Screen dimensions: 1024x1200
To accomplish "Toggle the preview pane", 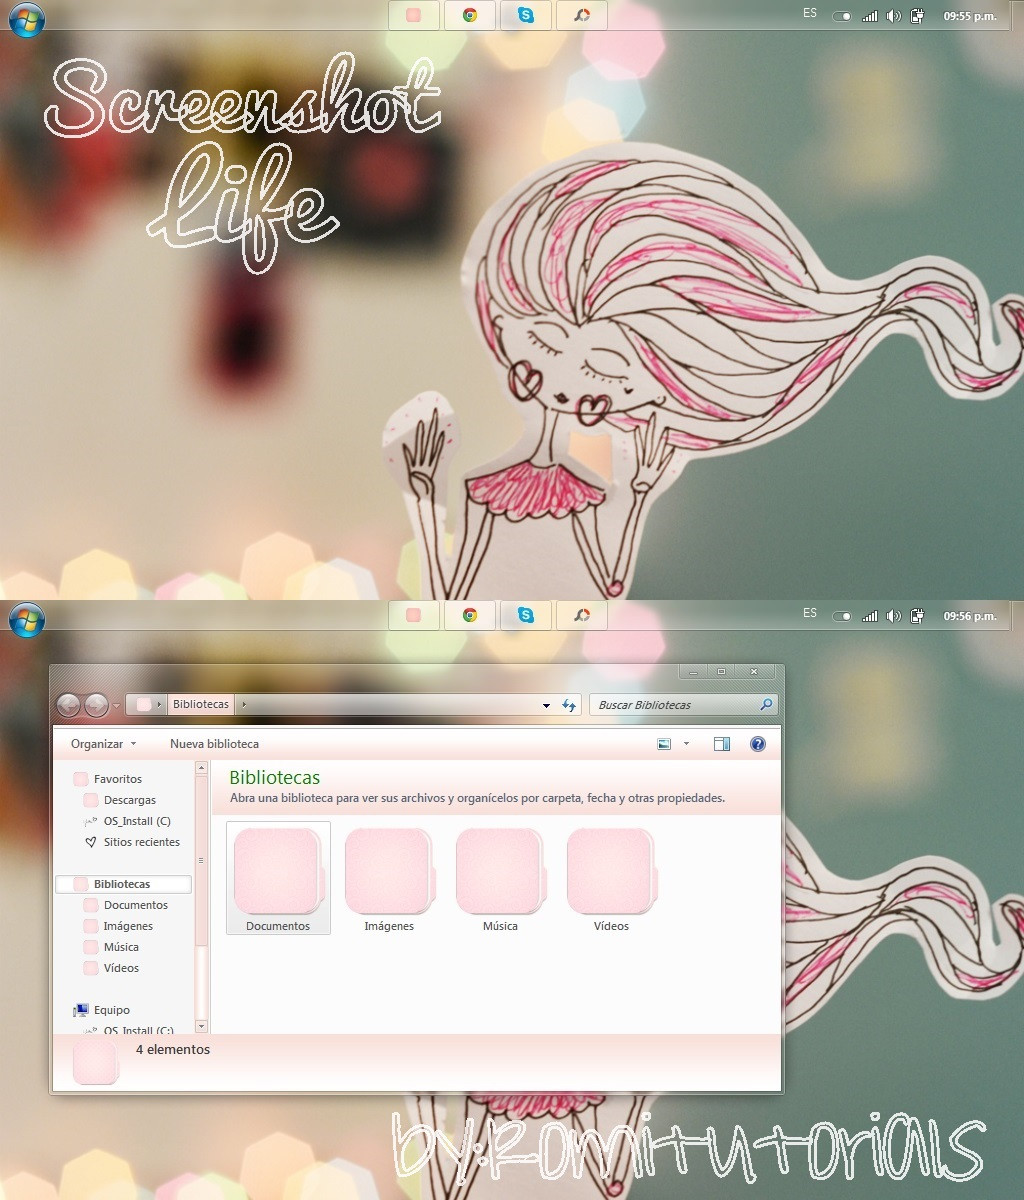I will tap(722, 744).
